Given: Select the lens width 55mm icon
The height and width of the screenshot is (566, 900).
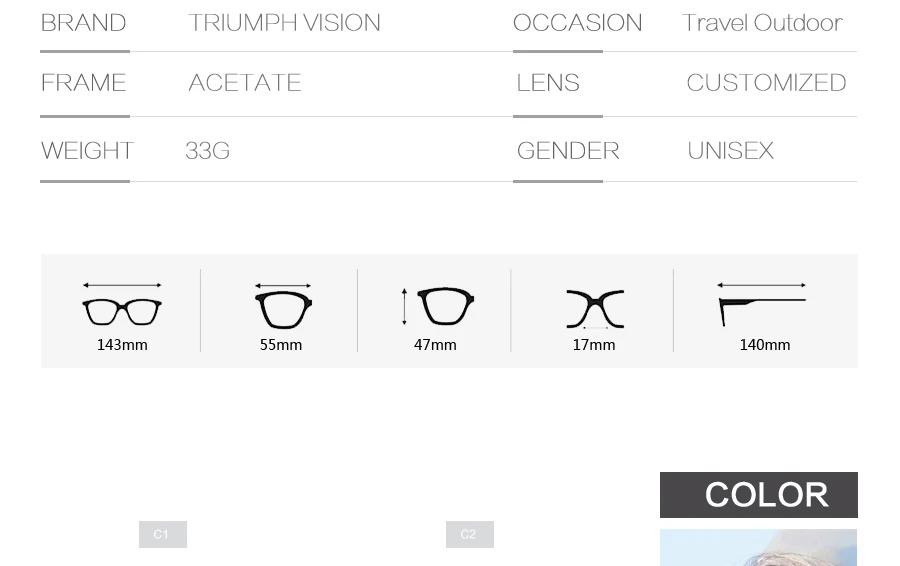Looking at the screenshot, I should tap(283, 305).
